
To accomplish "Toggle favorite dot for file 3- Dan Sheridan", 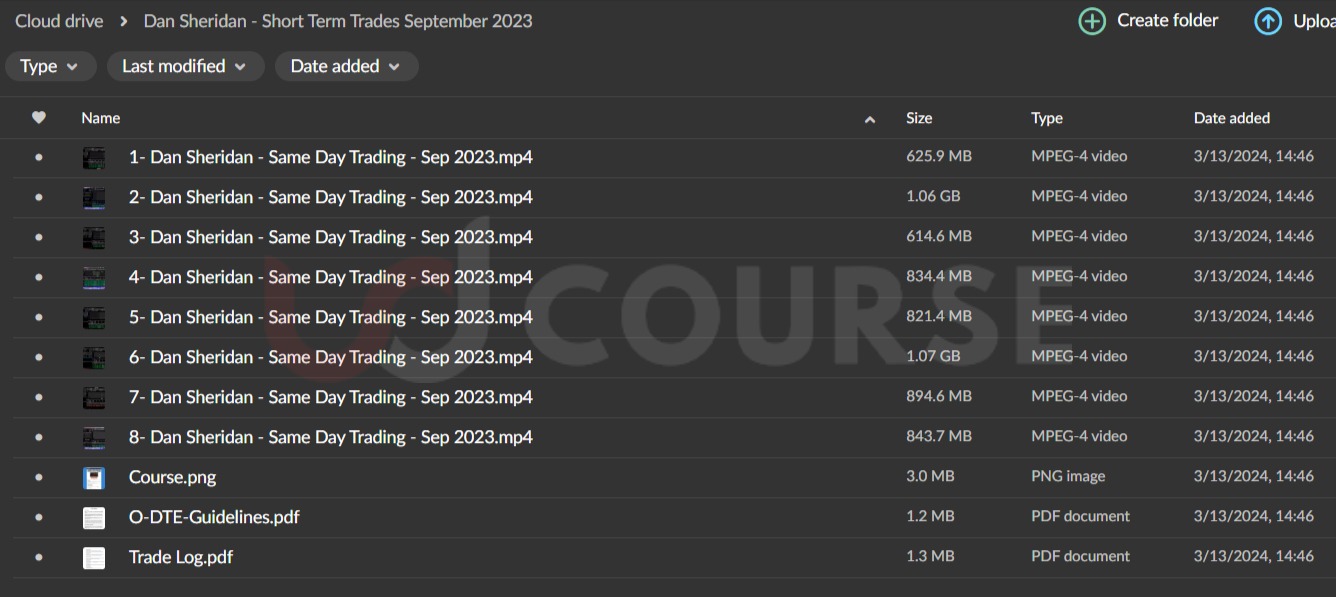I will pyautogui.click(x=39, y=237).
